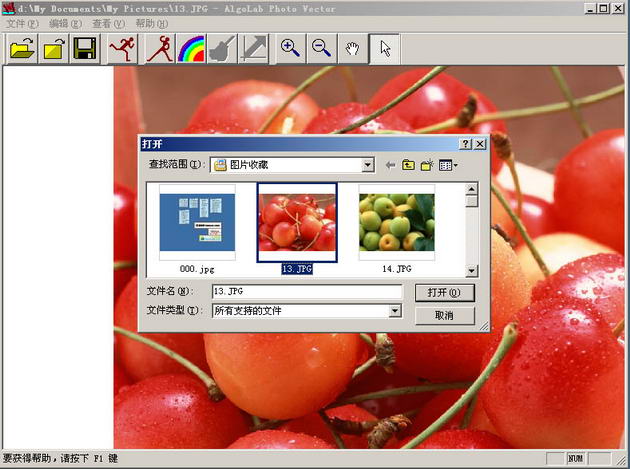Go up one folder level icon
The width and height of the screenshot is (630, 469).
[408, 165]
